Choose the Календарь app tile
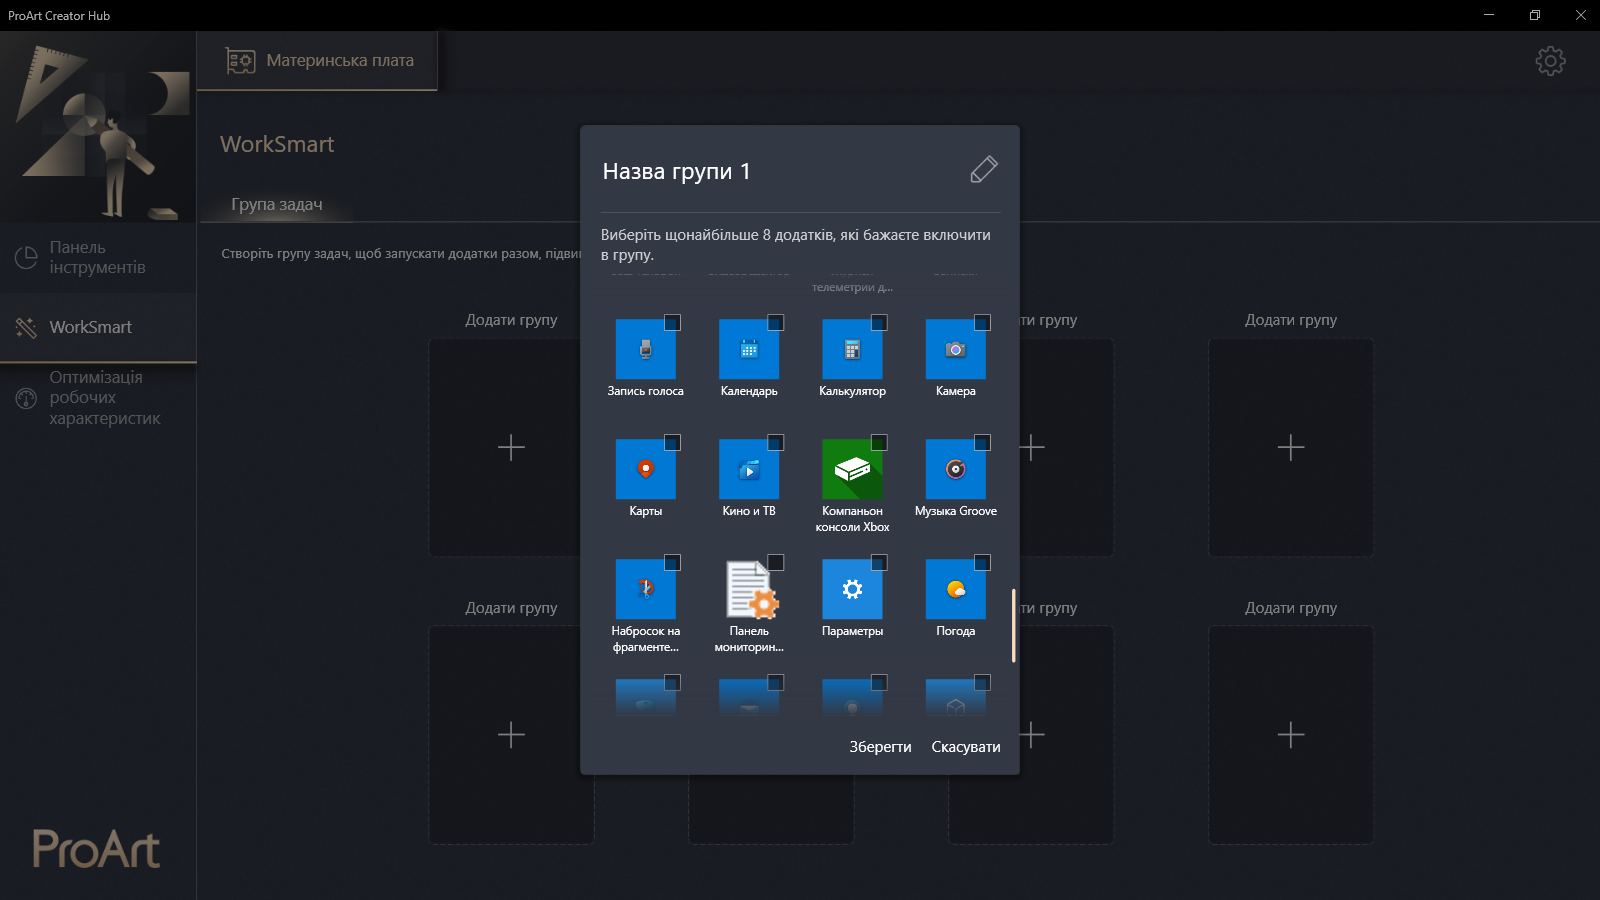The image size is (1600, 900). coord(749,349)
